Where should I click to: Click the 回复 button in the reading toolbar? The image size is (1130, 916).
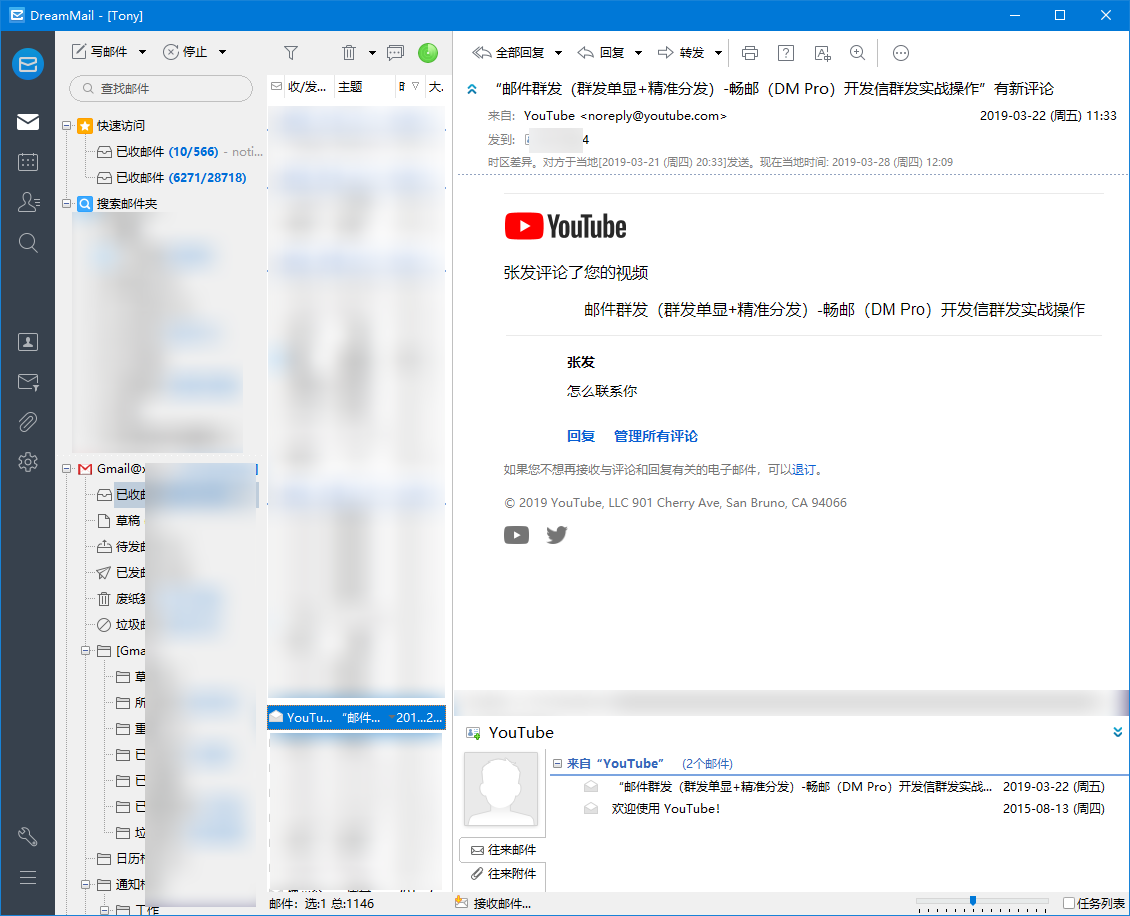coord(601,53)
